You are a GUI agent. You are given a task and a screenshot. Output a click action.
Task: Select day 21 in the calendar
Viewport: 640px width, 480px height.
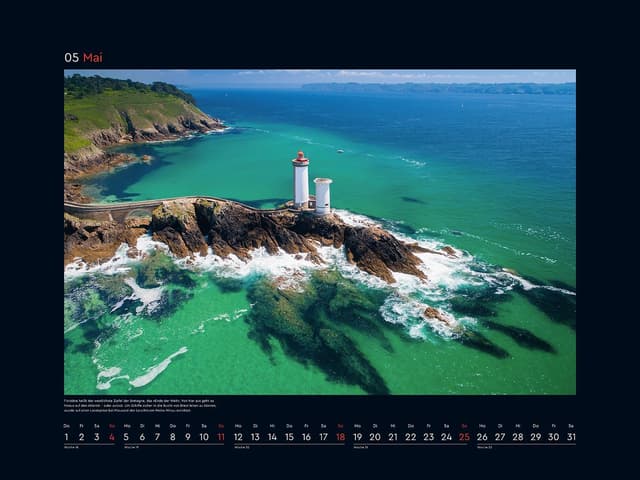coord(393,437)
